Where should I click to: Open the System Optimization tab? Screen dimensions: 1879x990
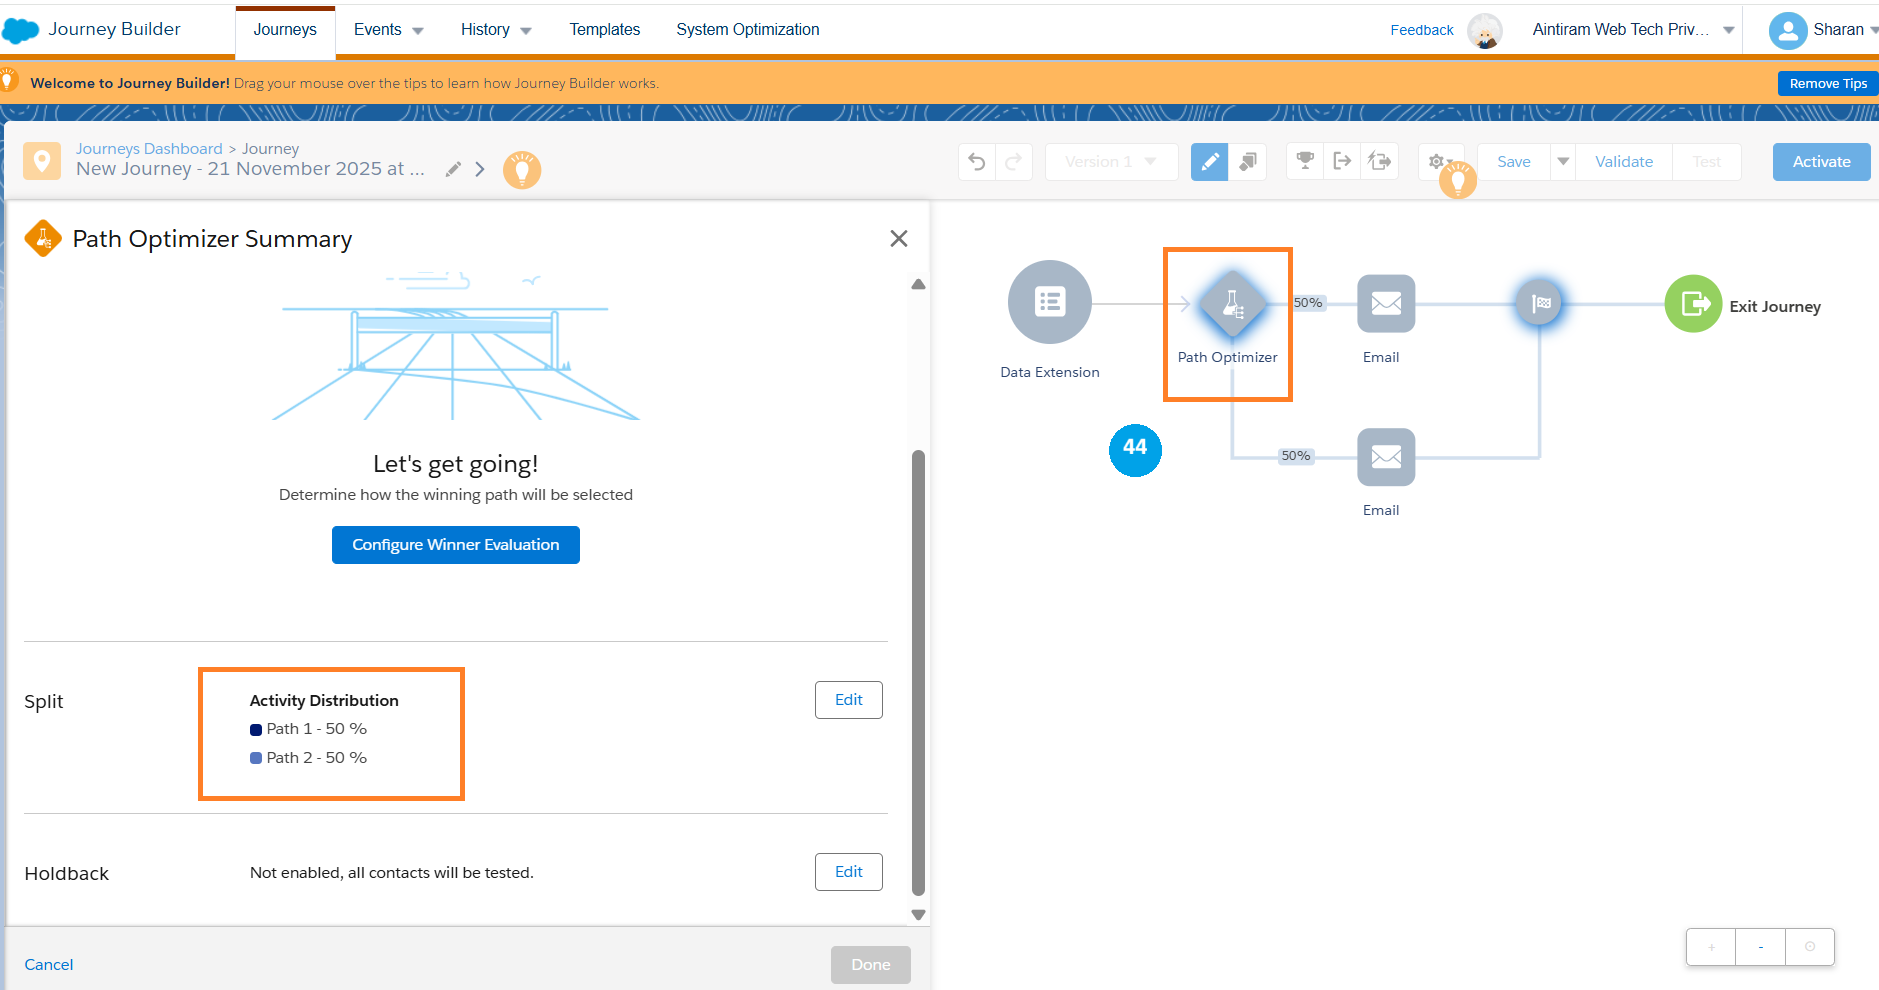(747, 30)
